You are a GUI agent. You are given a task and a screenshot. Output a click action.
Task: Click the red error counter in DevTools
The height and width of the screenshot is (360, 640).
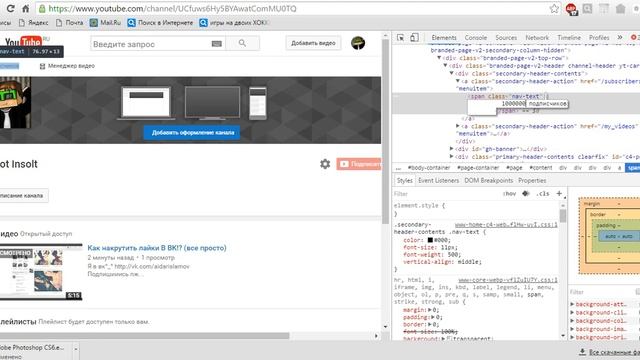[635, 37]
